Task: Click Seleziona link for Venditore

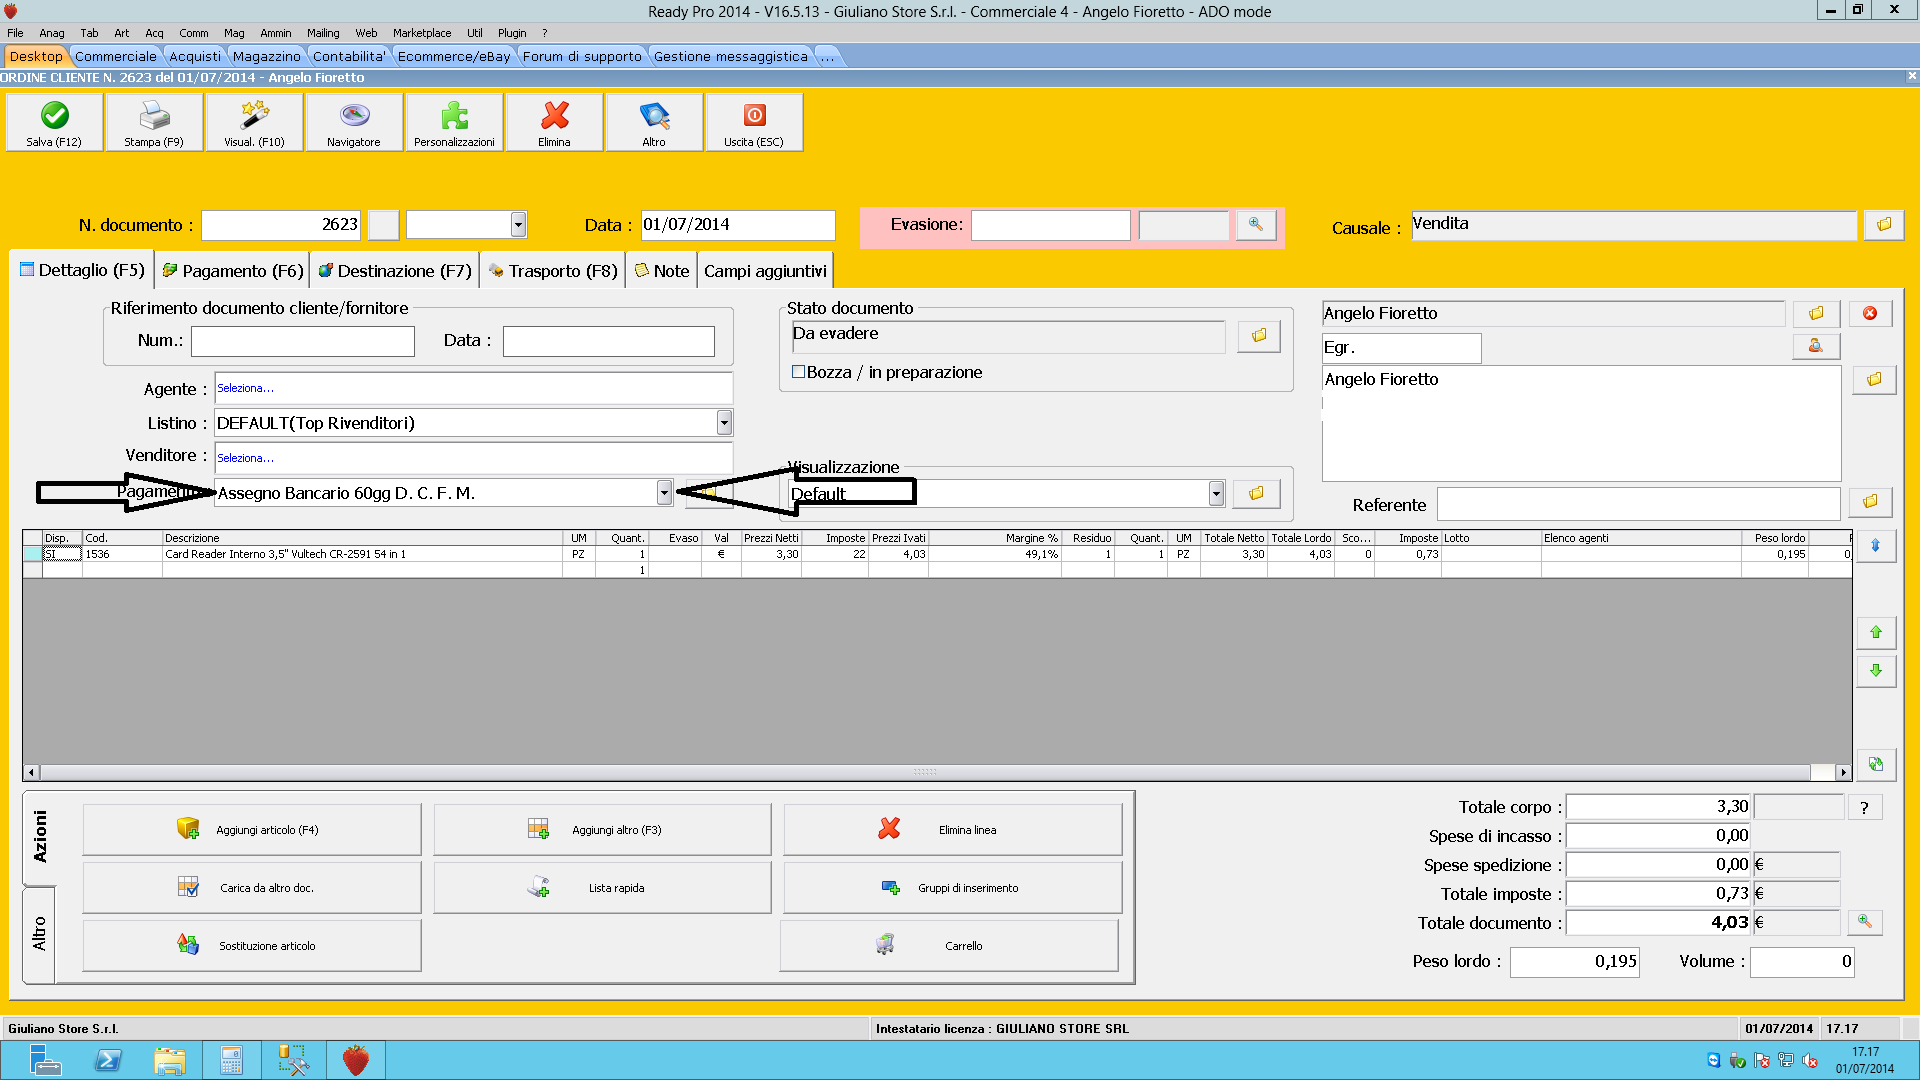Action: [x=245, y=458]
